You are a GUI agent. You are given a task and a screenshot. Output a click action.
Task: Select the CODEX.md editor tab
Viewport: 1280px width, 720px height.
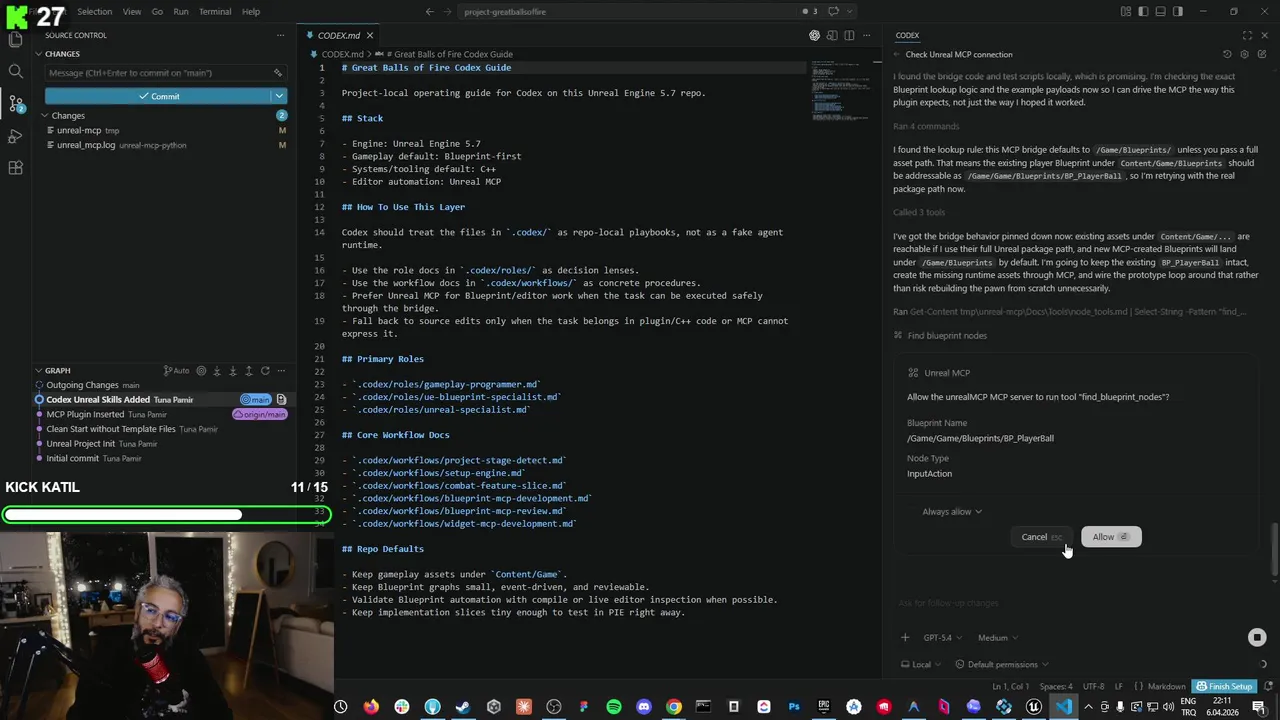tap(338, 35)
